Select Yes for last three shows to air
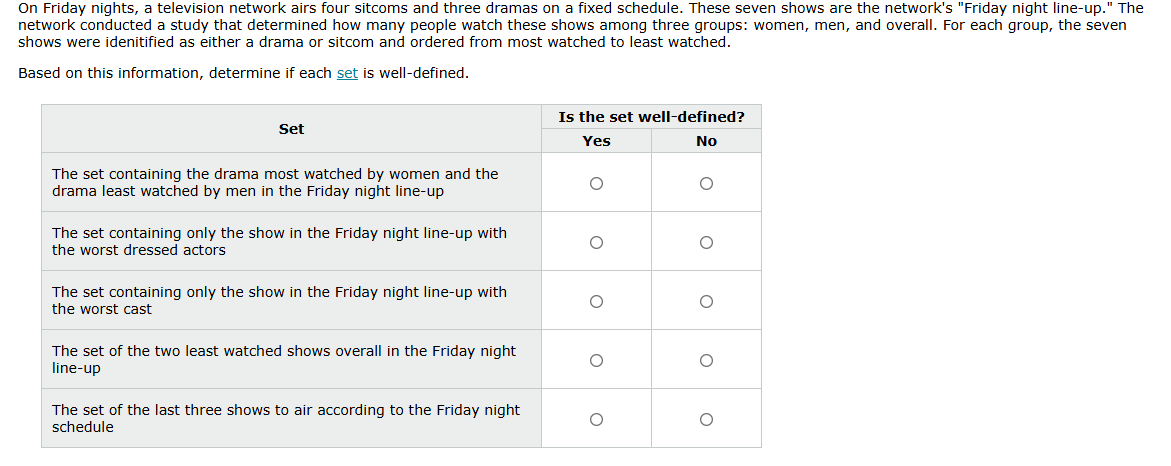The height and width of the screenshot is (466, 1171). click(596, 419)
